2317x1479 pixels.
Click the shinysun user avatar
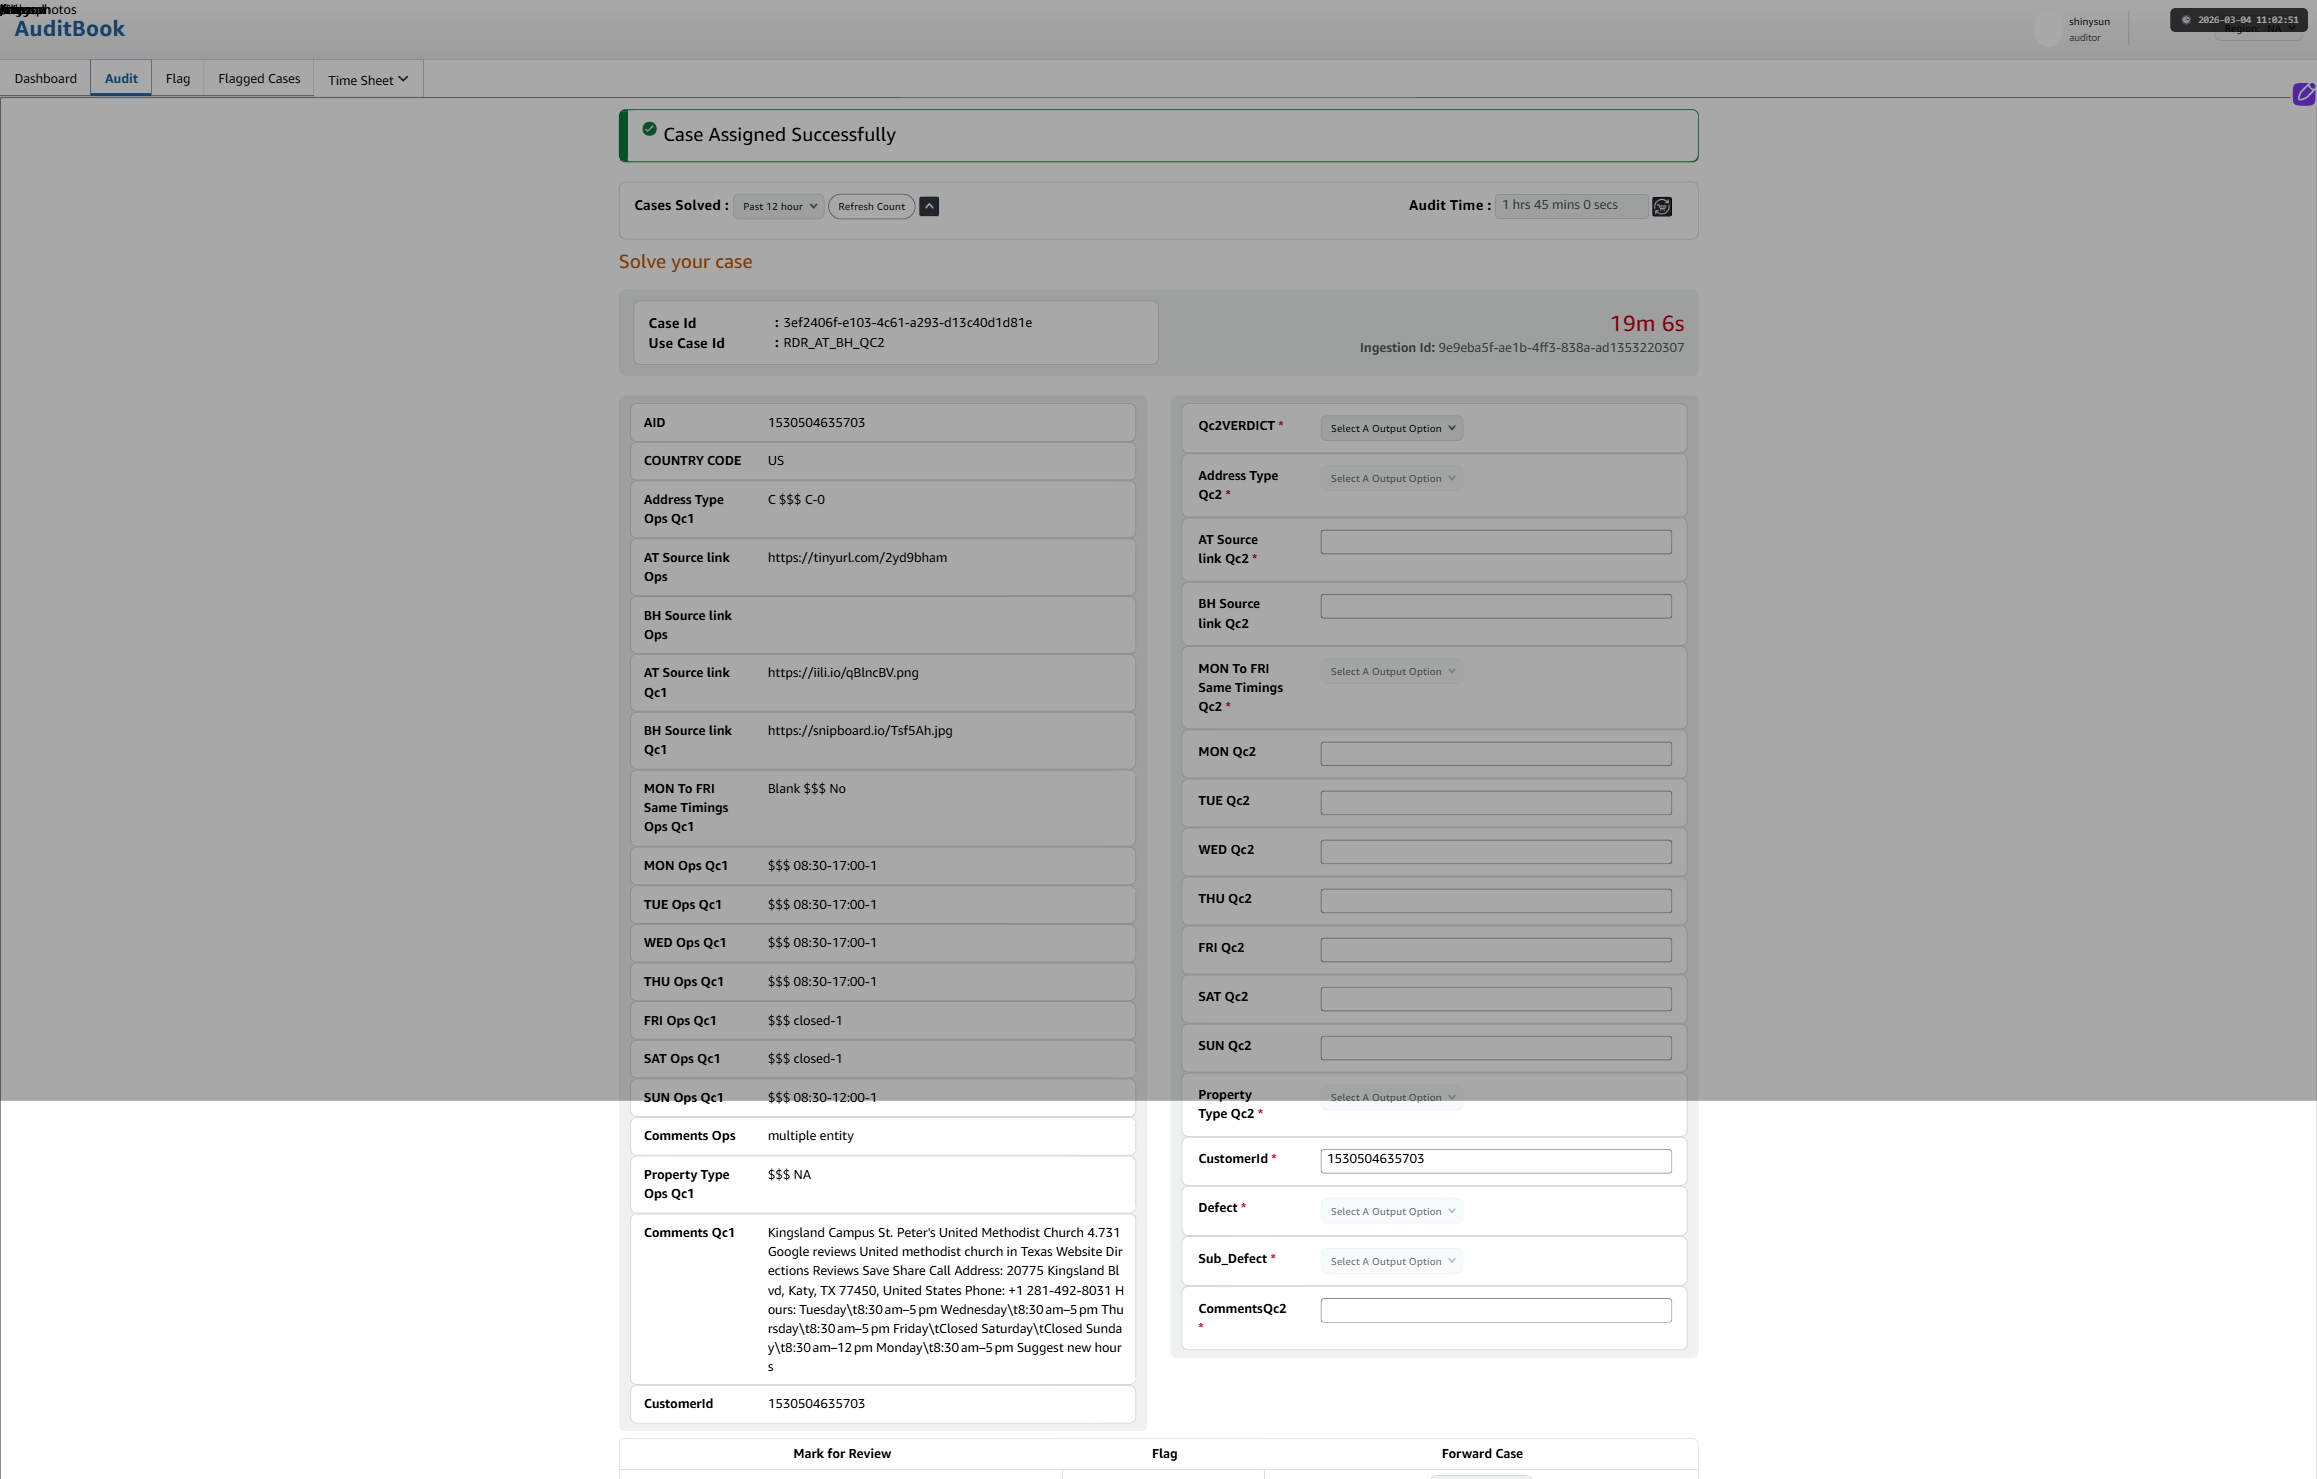click(2047, 30)
